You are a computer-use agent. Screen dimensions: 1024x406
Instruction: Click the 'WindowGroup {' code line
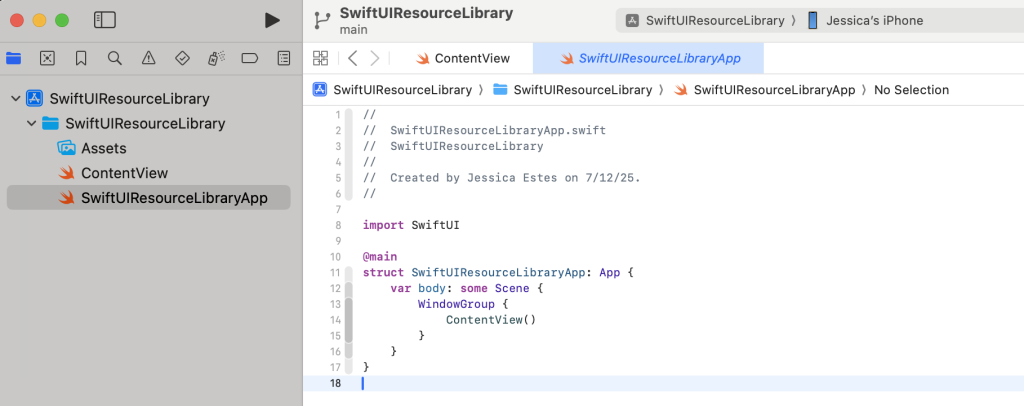(x=463, y=304)
